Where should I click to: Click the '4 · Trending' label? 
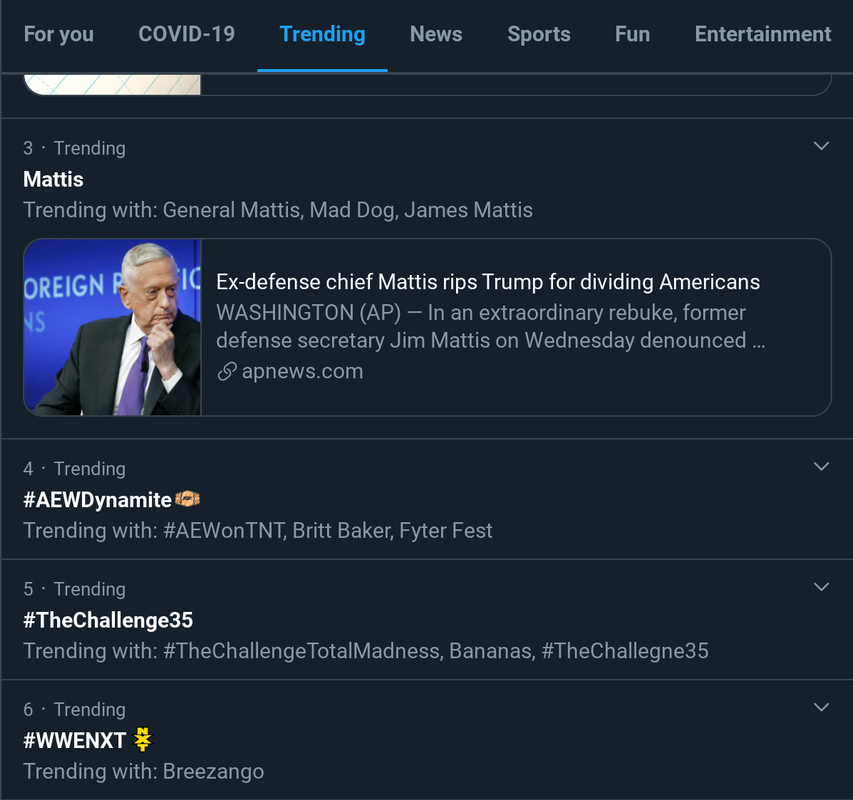coord(75,469)
